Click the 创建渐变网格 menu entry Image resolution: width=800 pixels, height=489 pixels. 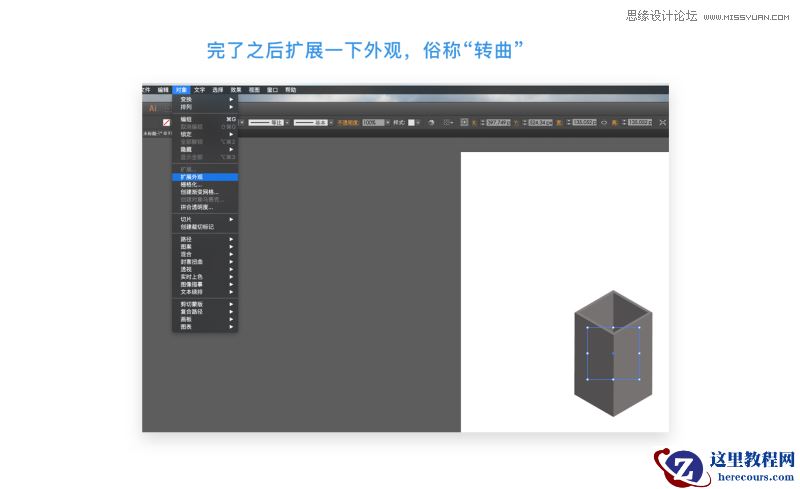pyautogui.click(x=199, y=192)
